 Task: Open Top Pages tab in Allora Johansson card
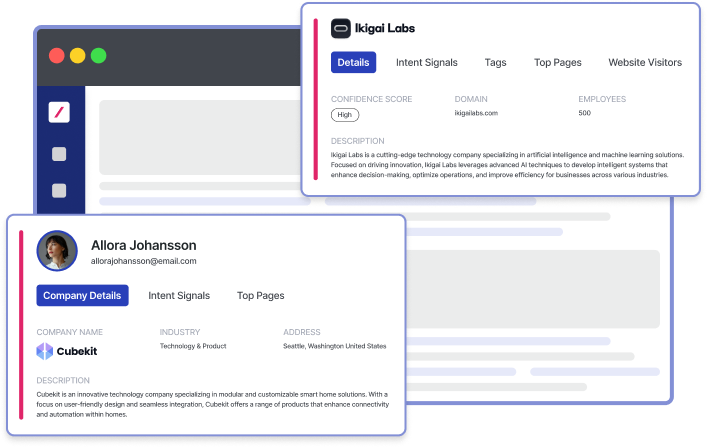pos(261,295)
